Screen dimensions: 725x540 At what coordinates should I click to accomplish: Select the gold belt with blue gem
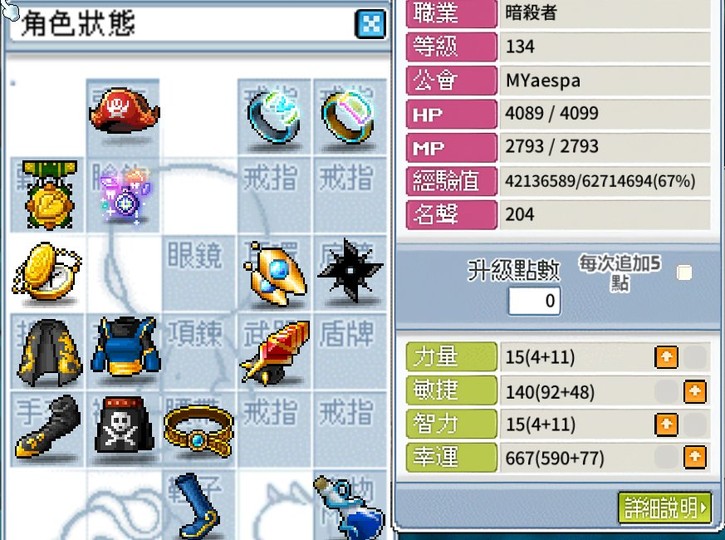click(198, 431)
